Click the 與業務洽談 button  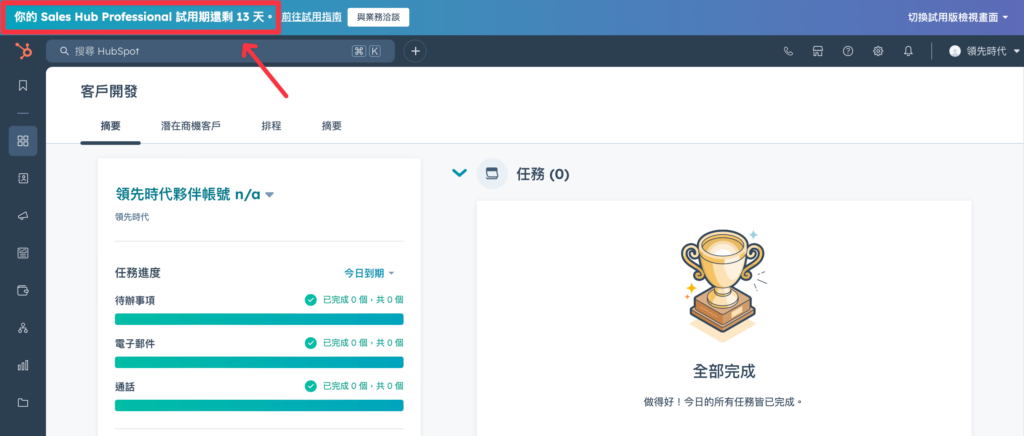(x=378, y=17)
